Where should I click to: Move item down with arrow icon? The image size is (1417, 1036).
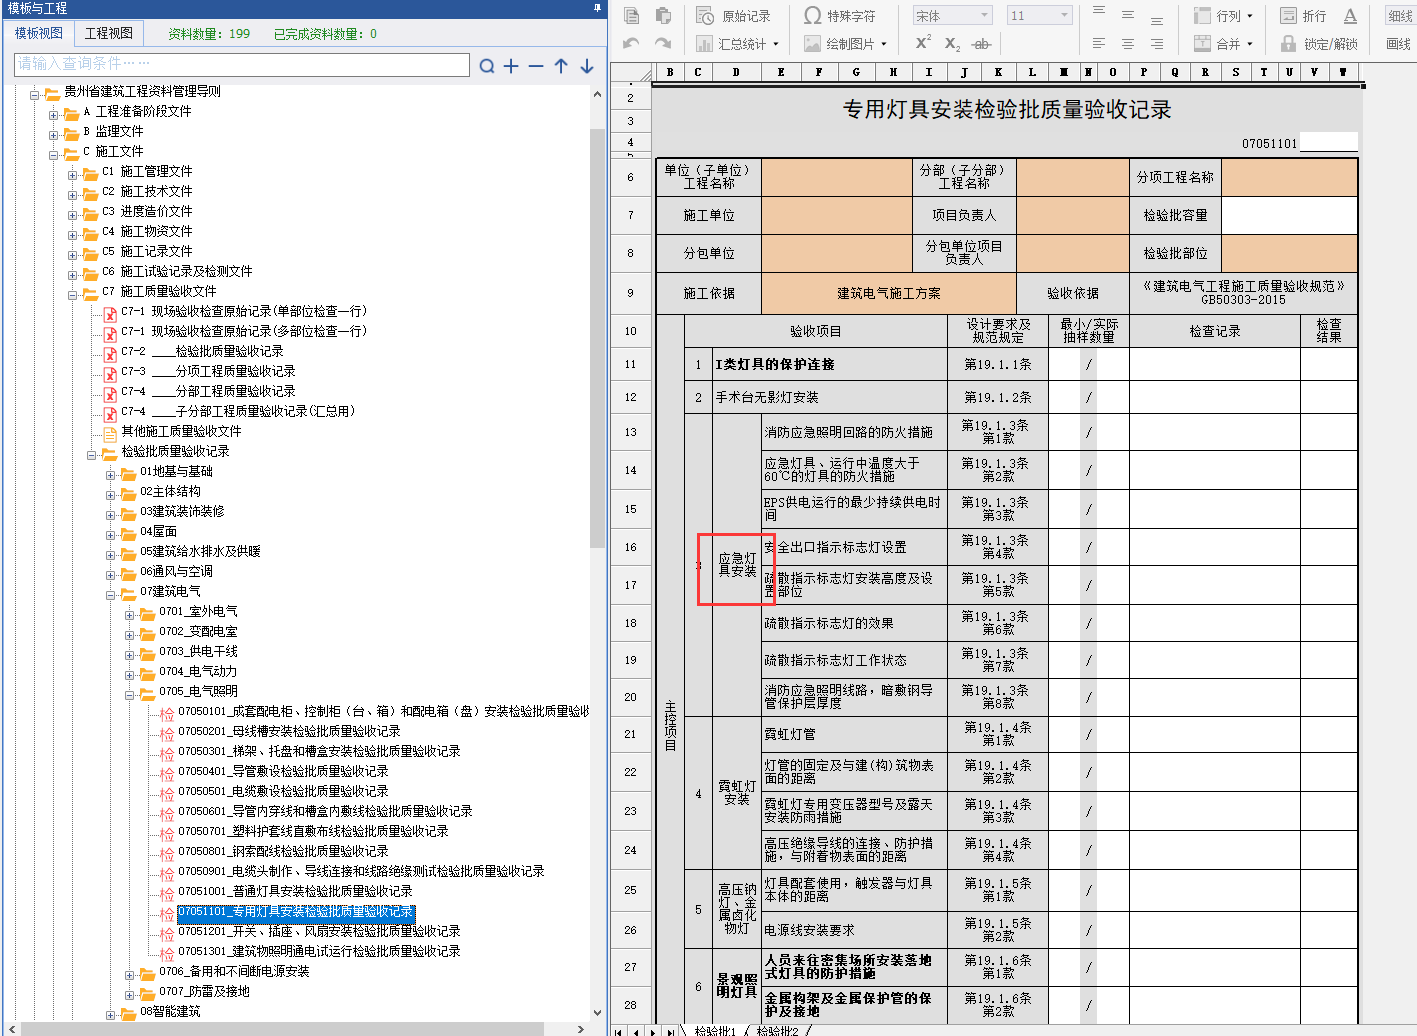tap(587, 66)
